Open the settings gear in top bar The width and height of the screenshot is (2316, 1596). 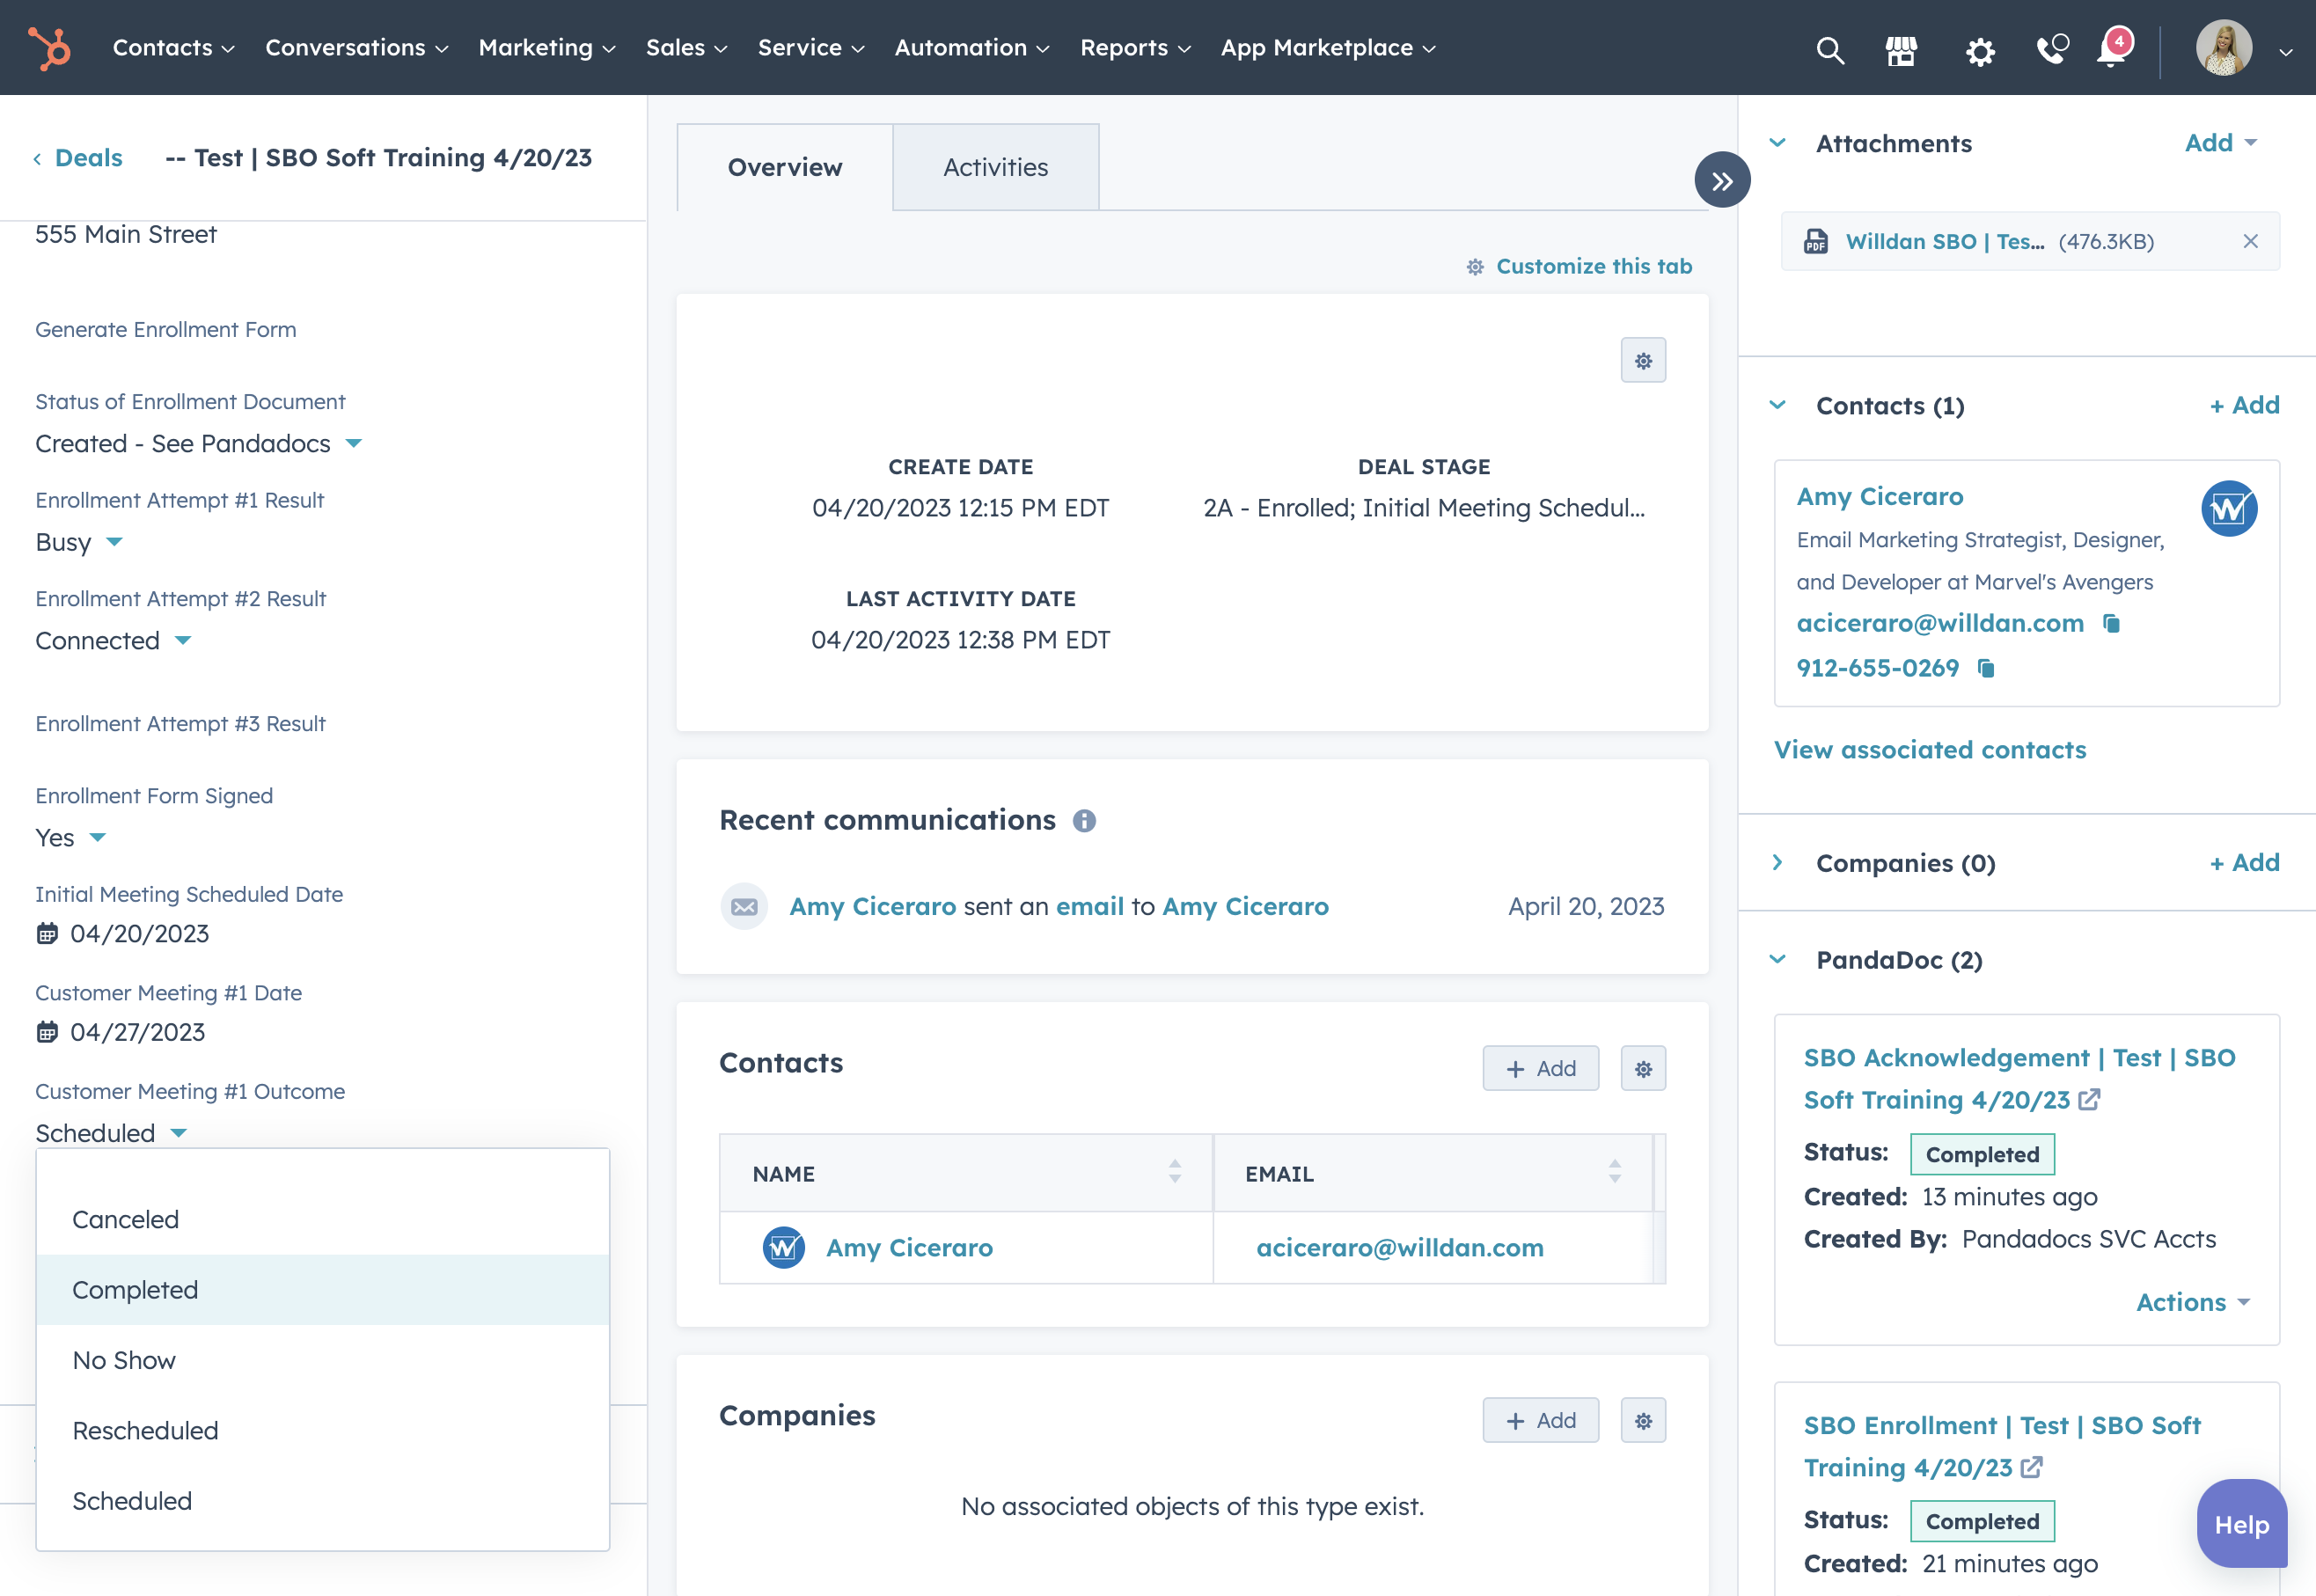click(1979, 50)
